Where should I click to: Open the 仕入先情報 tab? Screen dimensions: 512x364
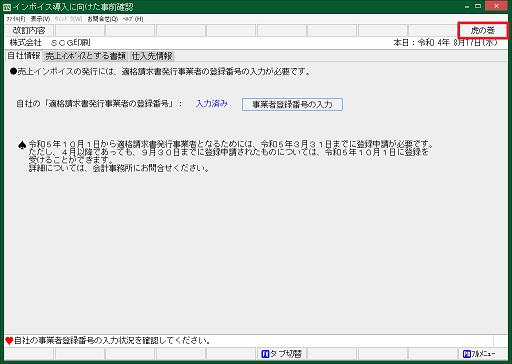click(152, 56)
